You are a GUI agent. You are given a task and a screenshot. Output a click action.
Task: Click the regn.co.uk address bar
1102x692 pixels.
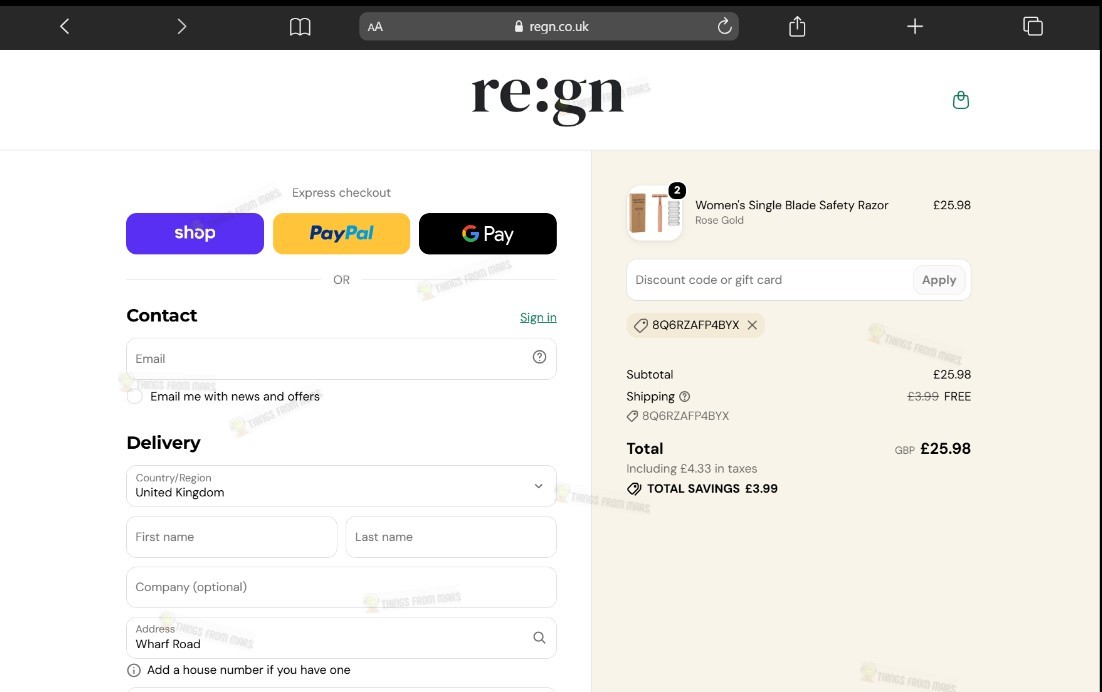[549, 27]
